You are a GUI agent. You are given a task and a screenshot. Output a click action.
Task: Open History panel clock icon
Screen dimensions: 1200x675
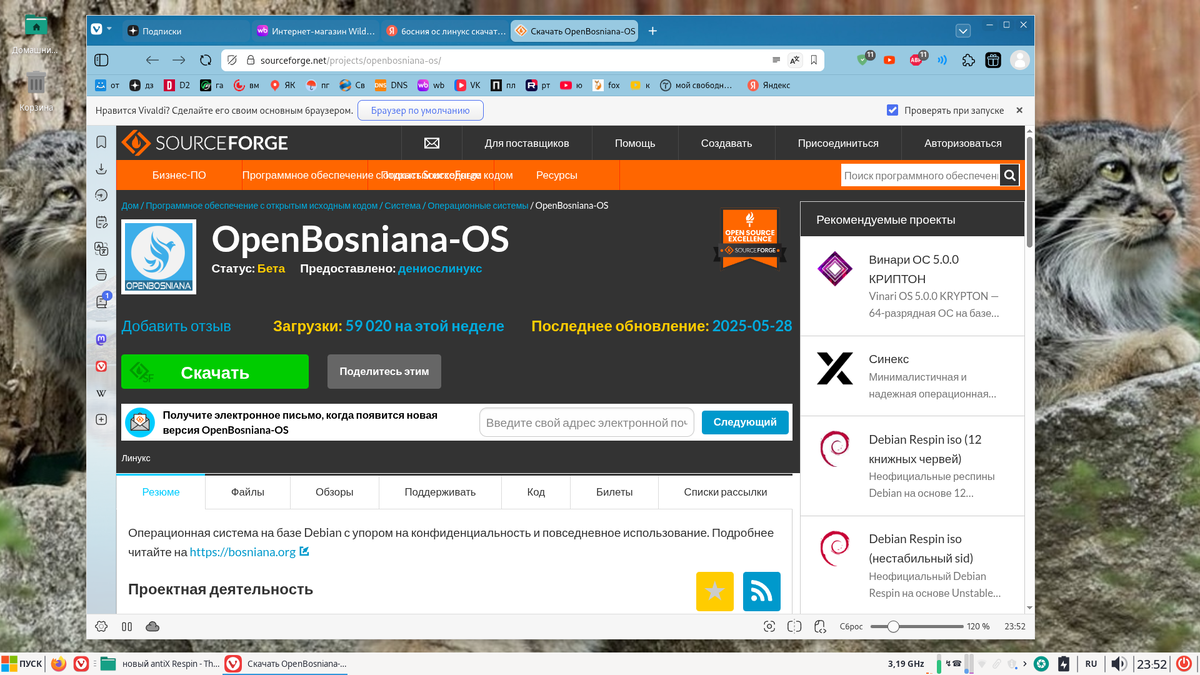click(101, 196)
